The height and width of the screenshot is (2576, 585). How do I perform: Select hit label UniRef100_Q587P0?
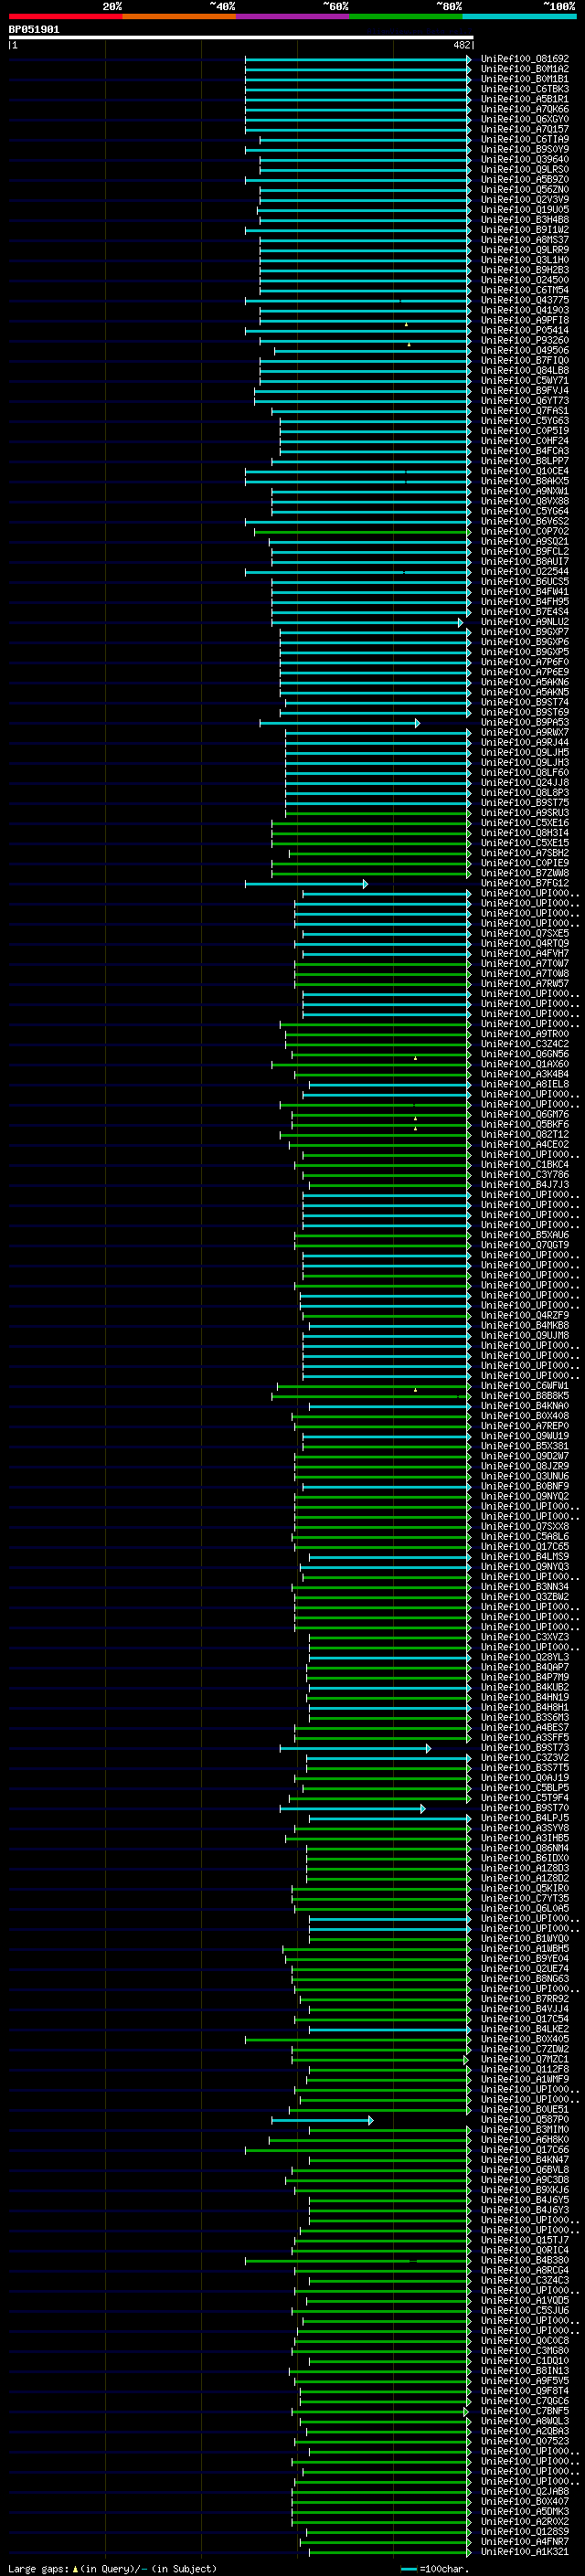(524, 2120)
